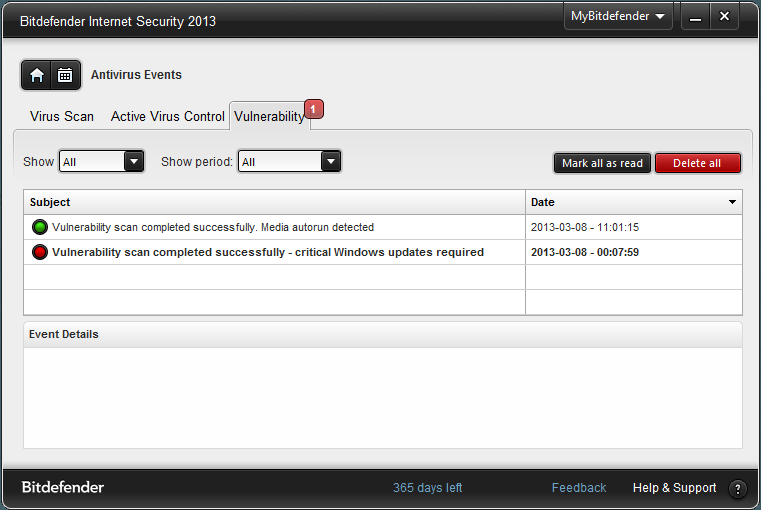Open the MyBitdefender dropdown menu
761x510 pixels.
[x=617, y=17]
